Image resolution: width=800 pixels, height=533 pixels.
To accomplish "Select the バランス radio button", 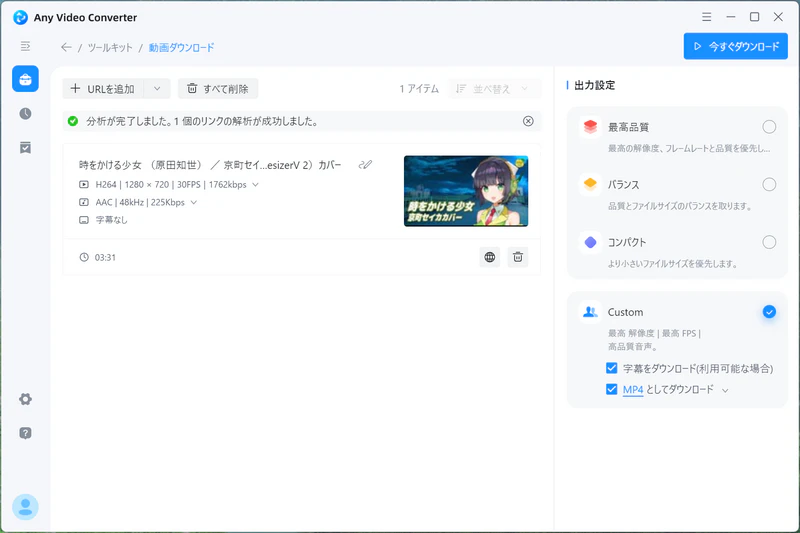I will 769,184.
